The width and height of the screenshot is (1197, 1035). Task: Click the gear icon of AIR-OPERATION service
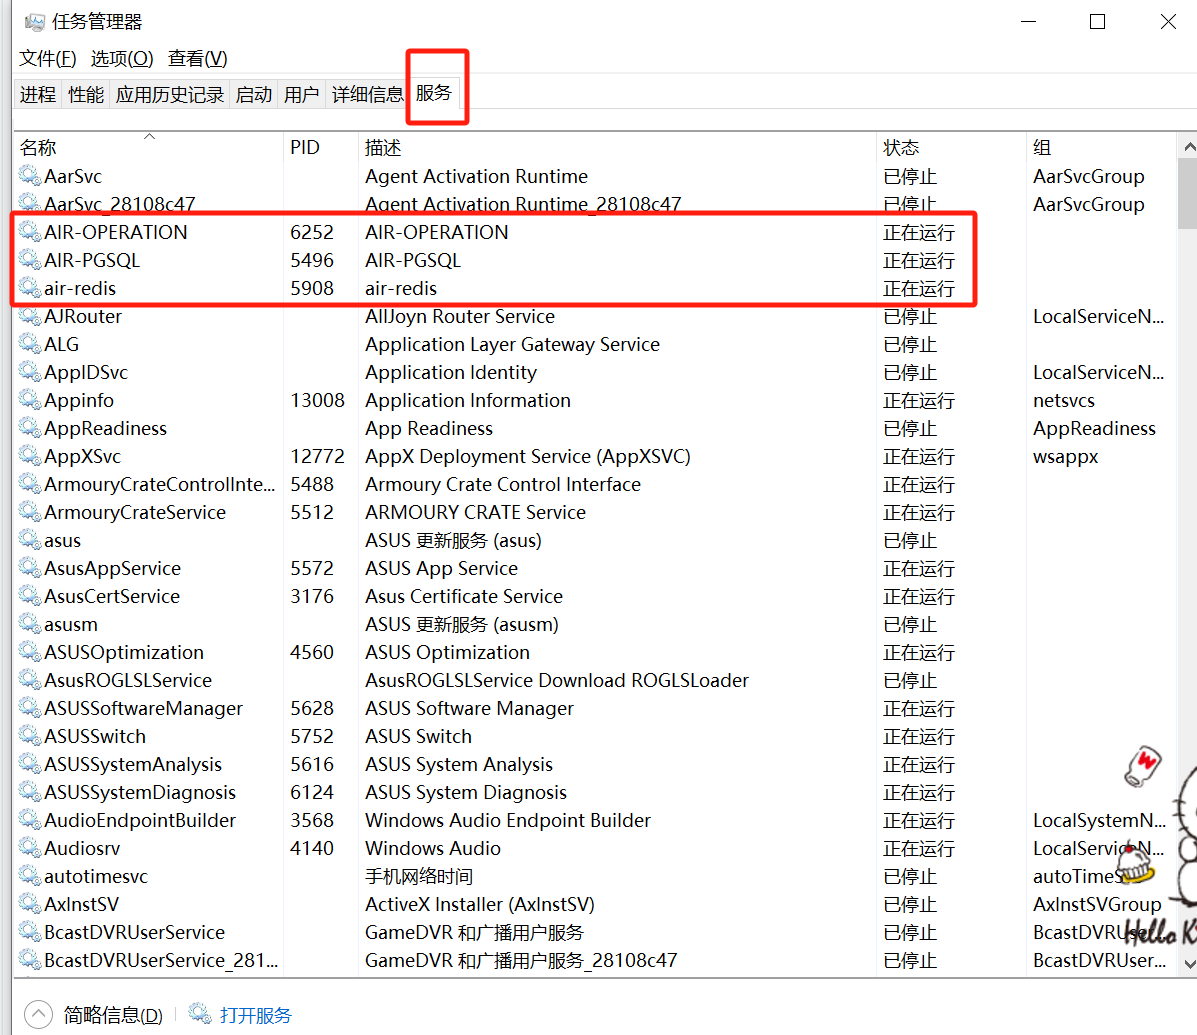30,232
